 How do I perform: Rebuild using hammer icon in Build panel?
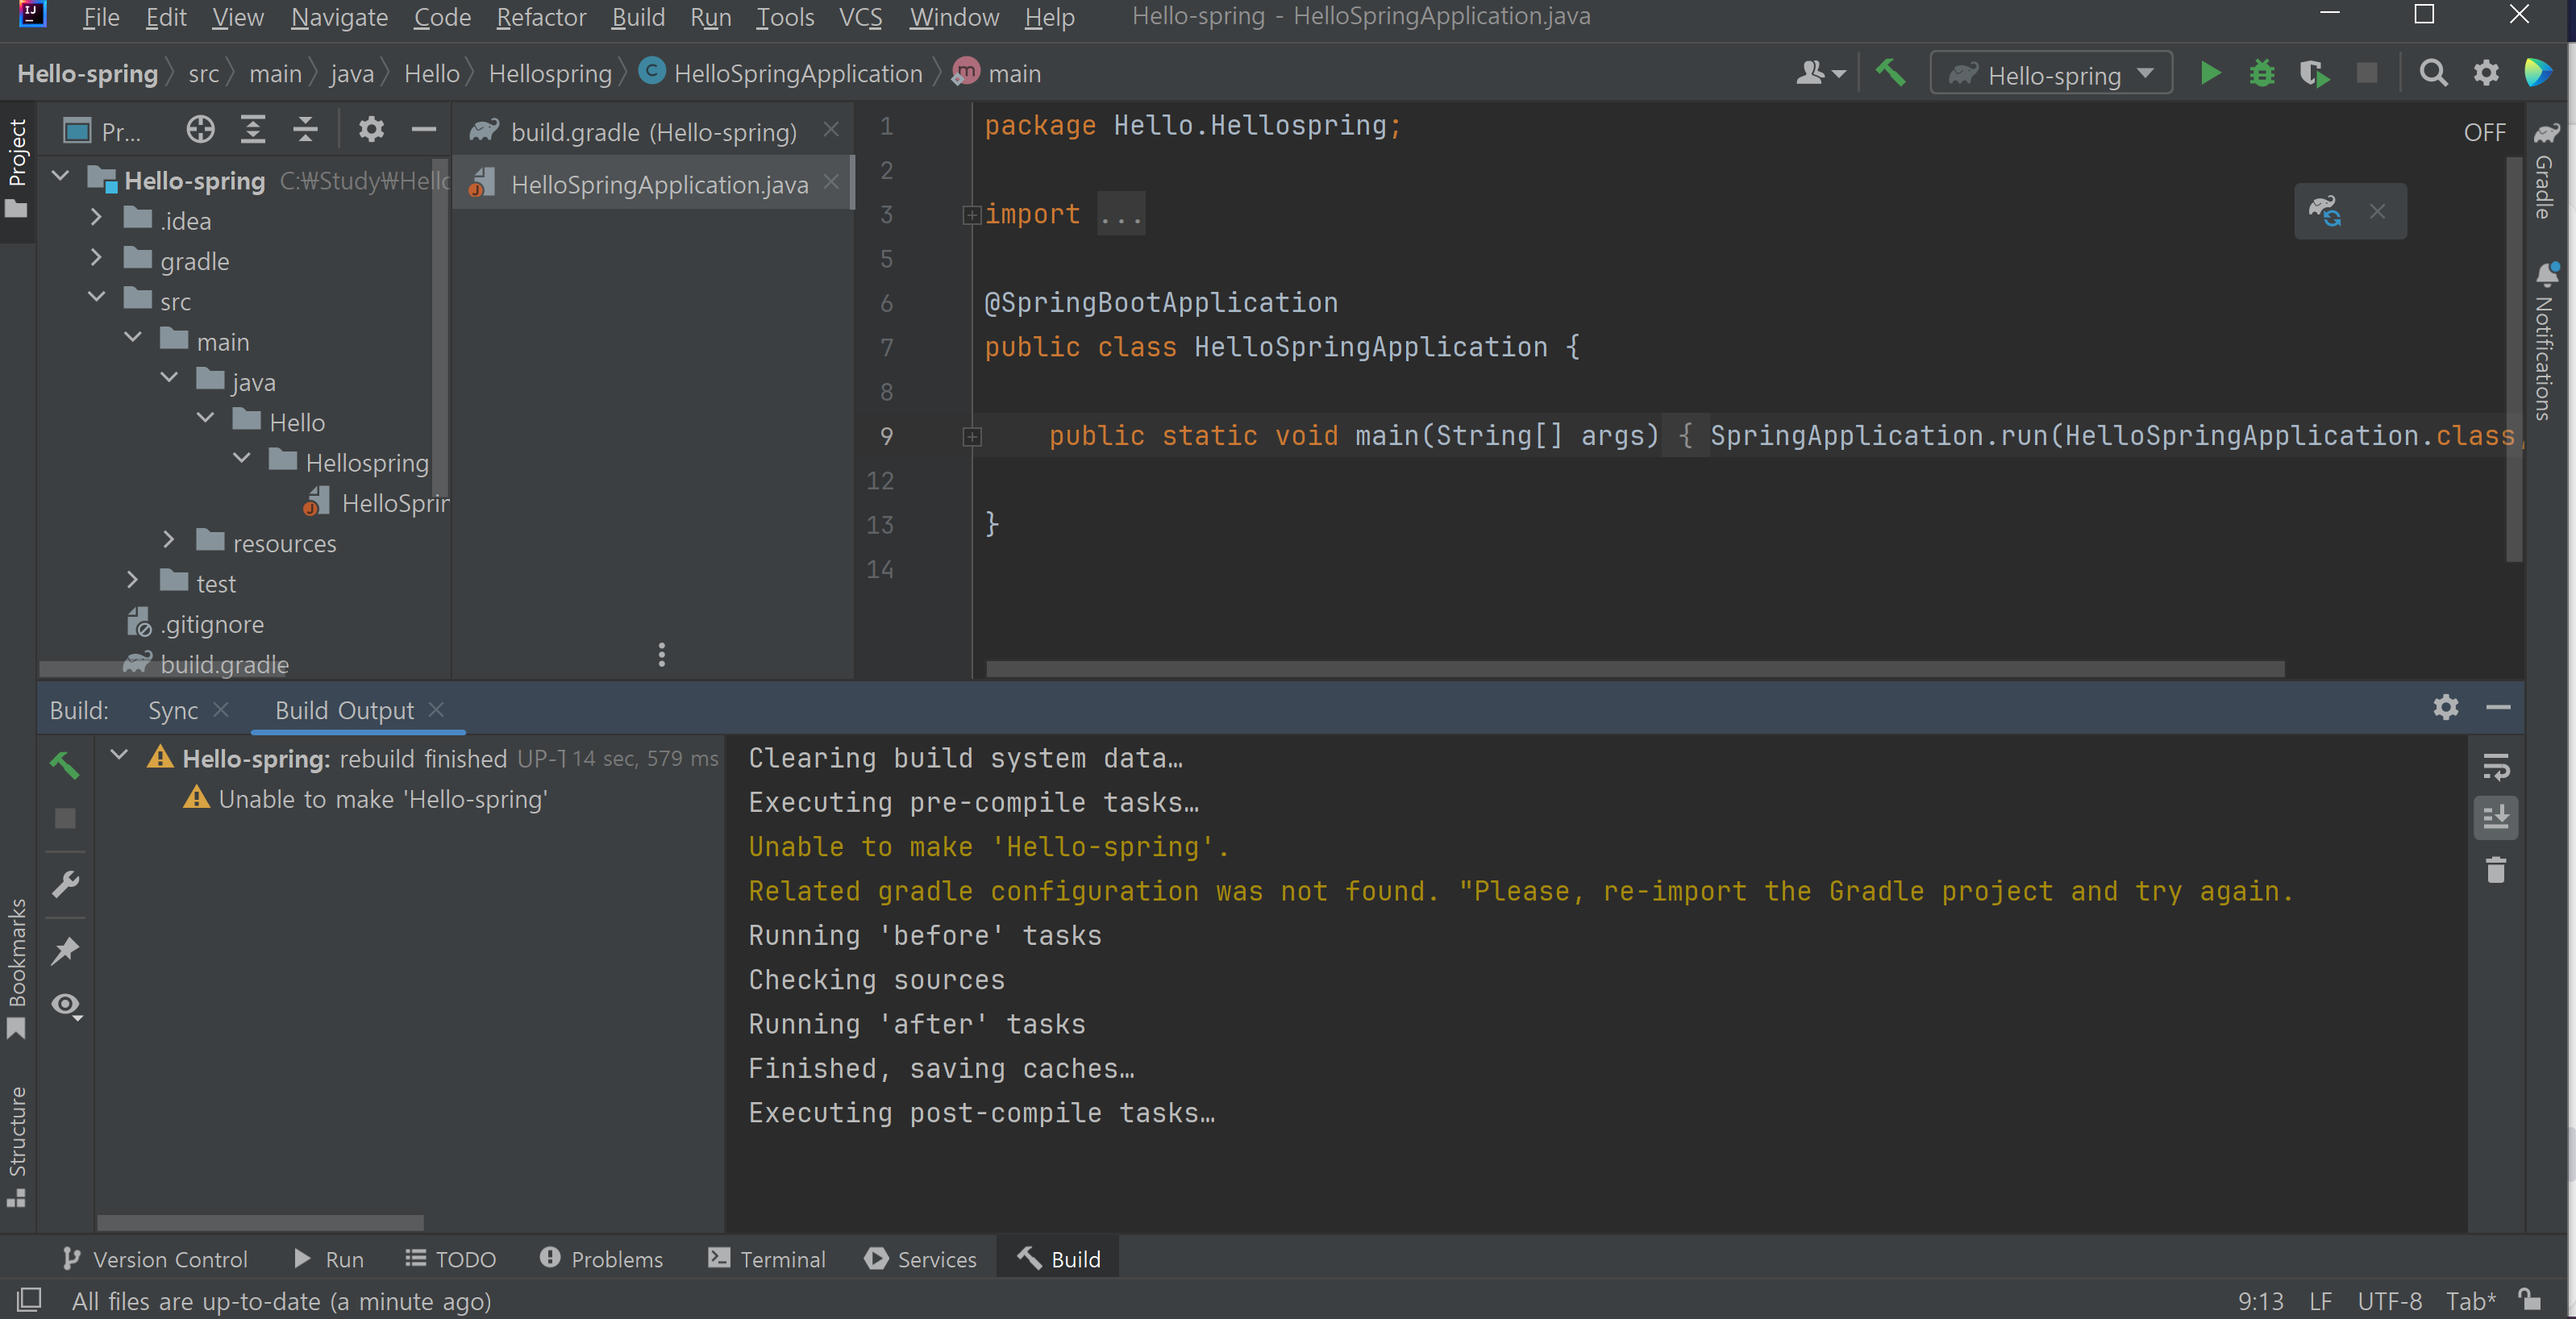coord(65,765)
